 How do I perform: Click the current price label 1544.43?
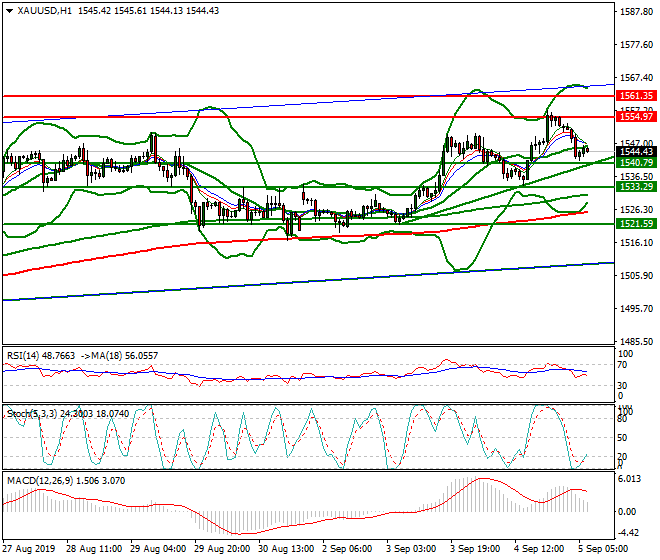coord(636,152)
